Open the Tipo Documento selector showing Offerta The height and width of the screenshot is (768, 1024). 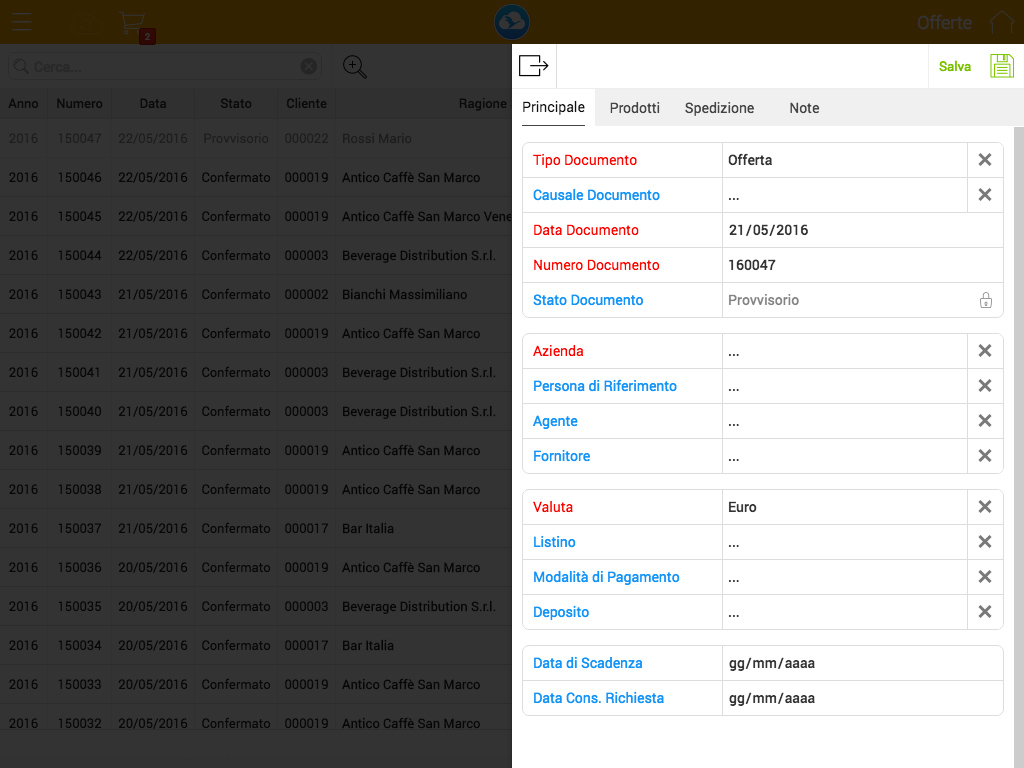coord(844,160)
